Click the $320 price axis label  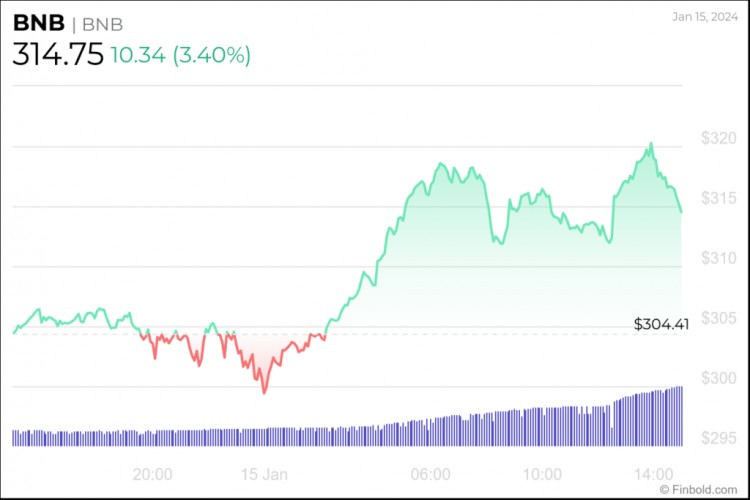pyautogui.click(x=717, y=139)
